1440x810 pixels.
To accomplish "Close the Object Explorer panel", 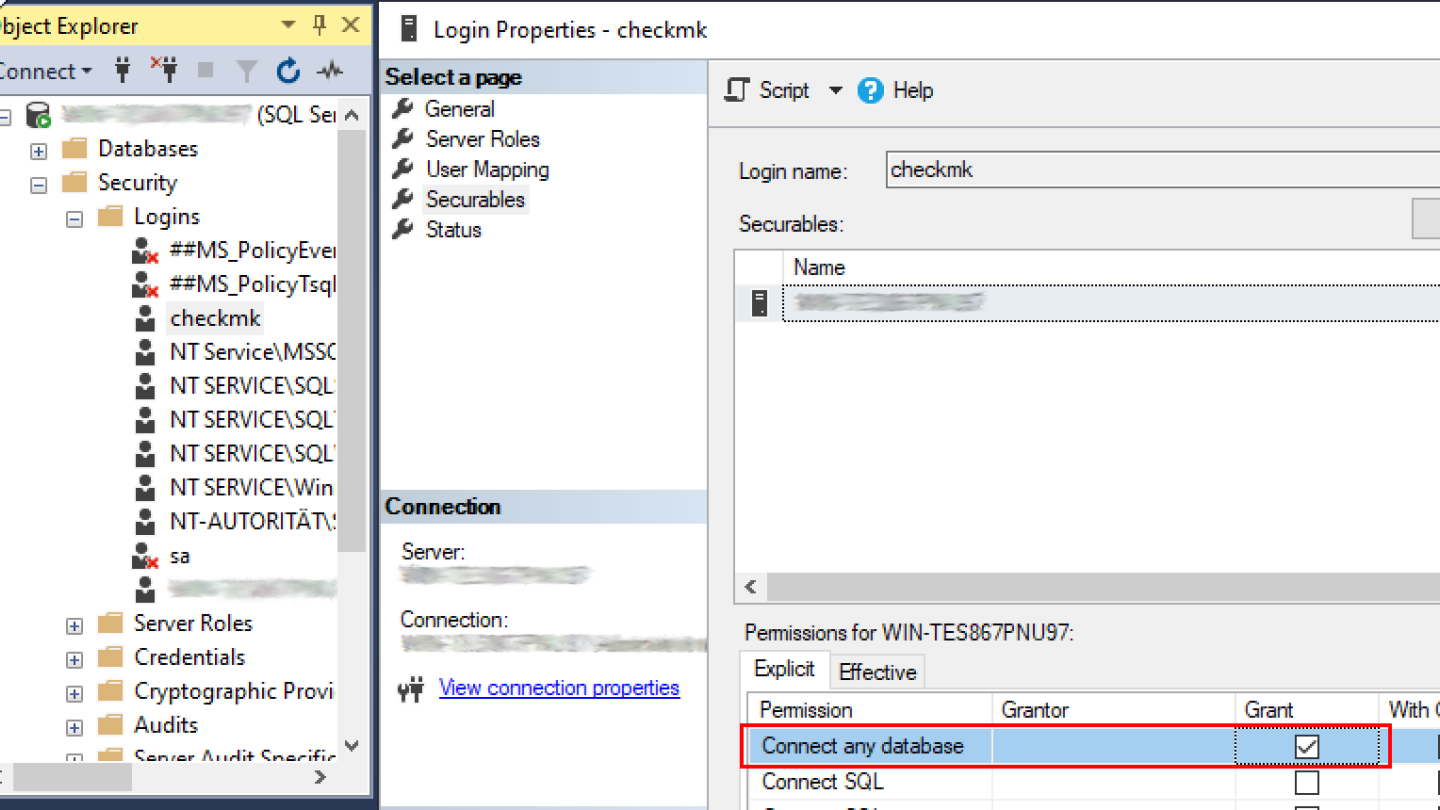I will click(x=350, y=25).
